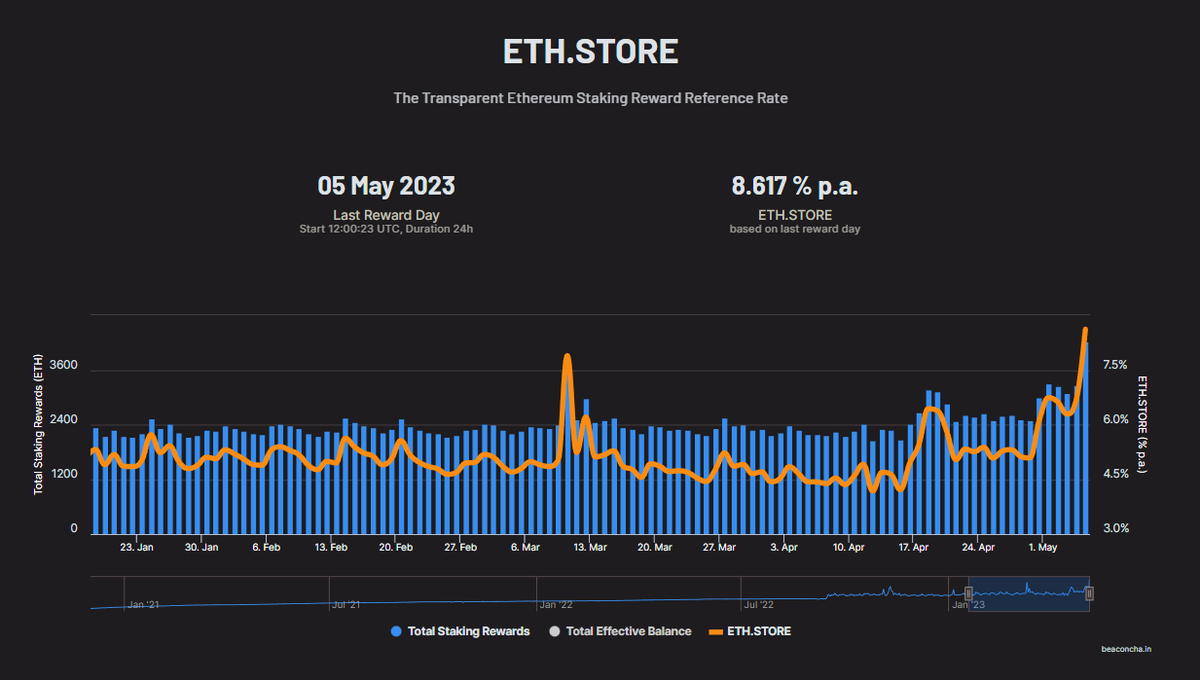
Task: Toggle the Total Effective Balance legend series
Action: coord(620,631)
